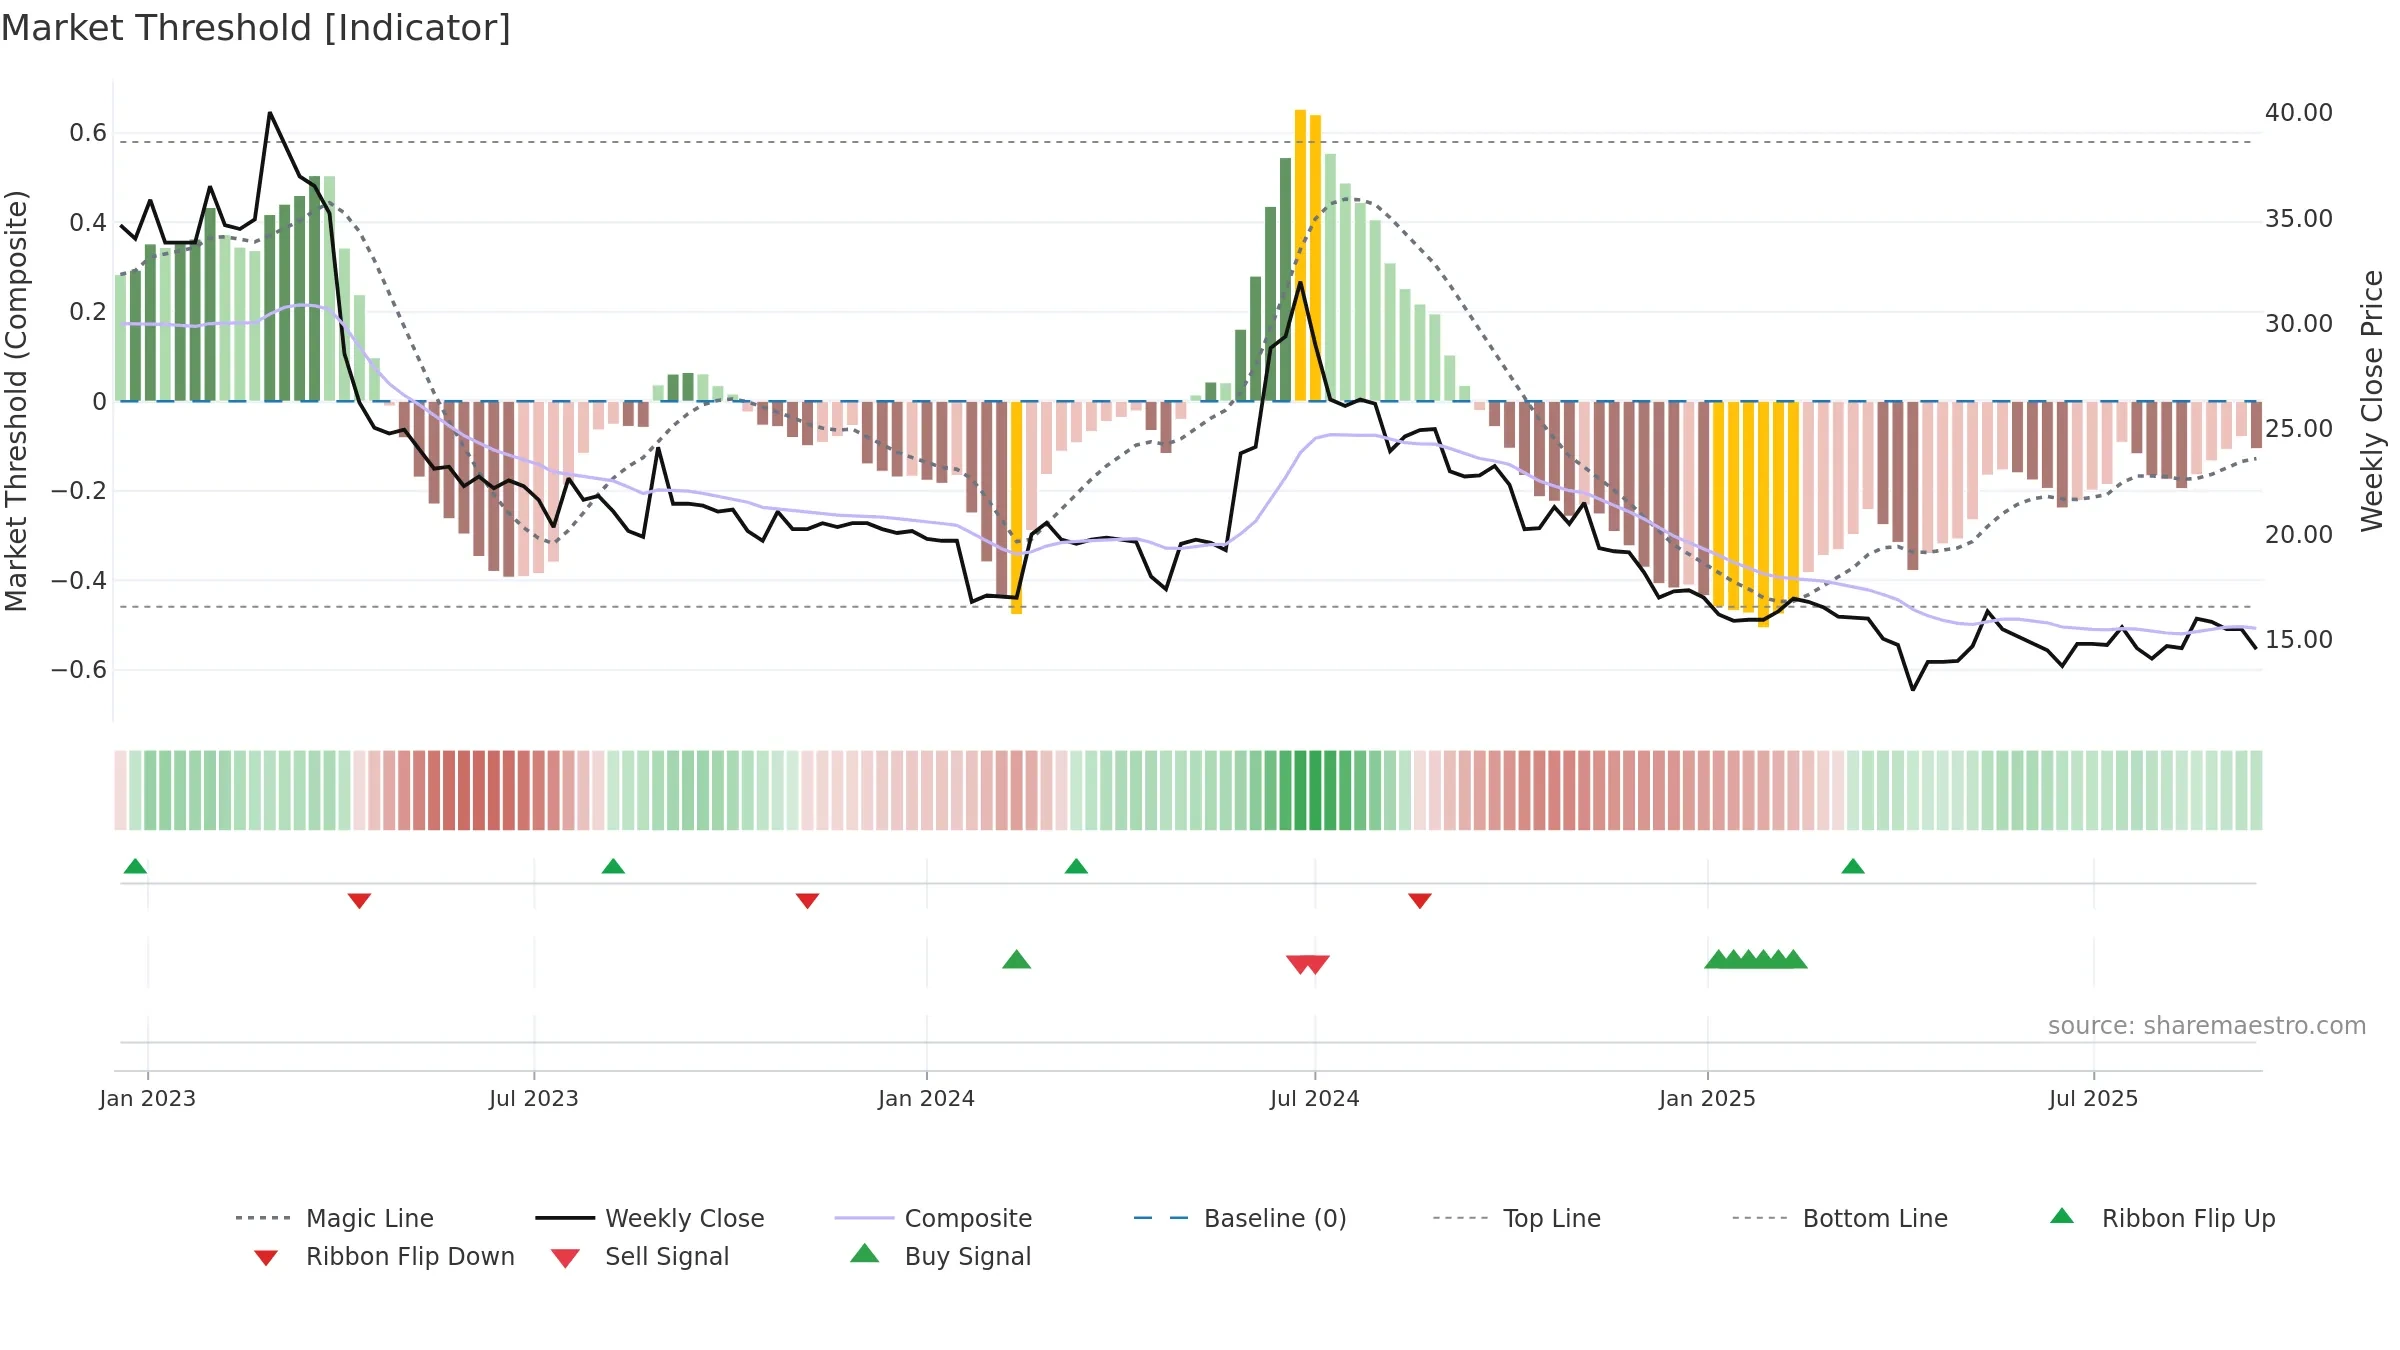Toggle the Ribbon Flip Down legend entry
Viewport: 2400px width, 1350px height.
click(383, 1256)
